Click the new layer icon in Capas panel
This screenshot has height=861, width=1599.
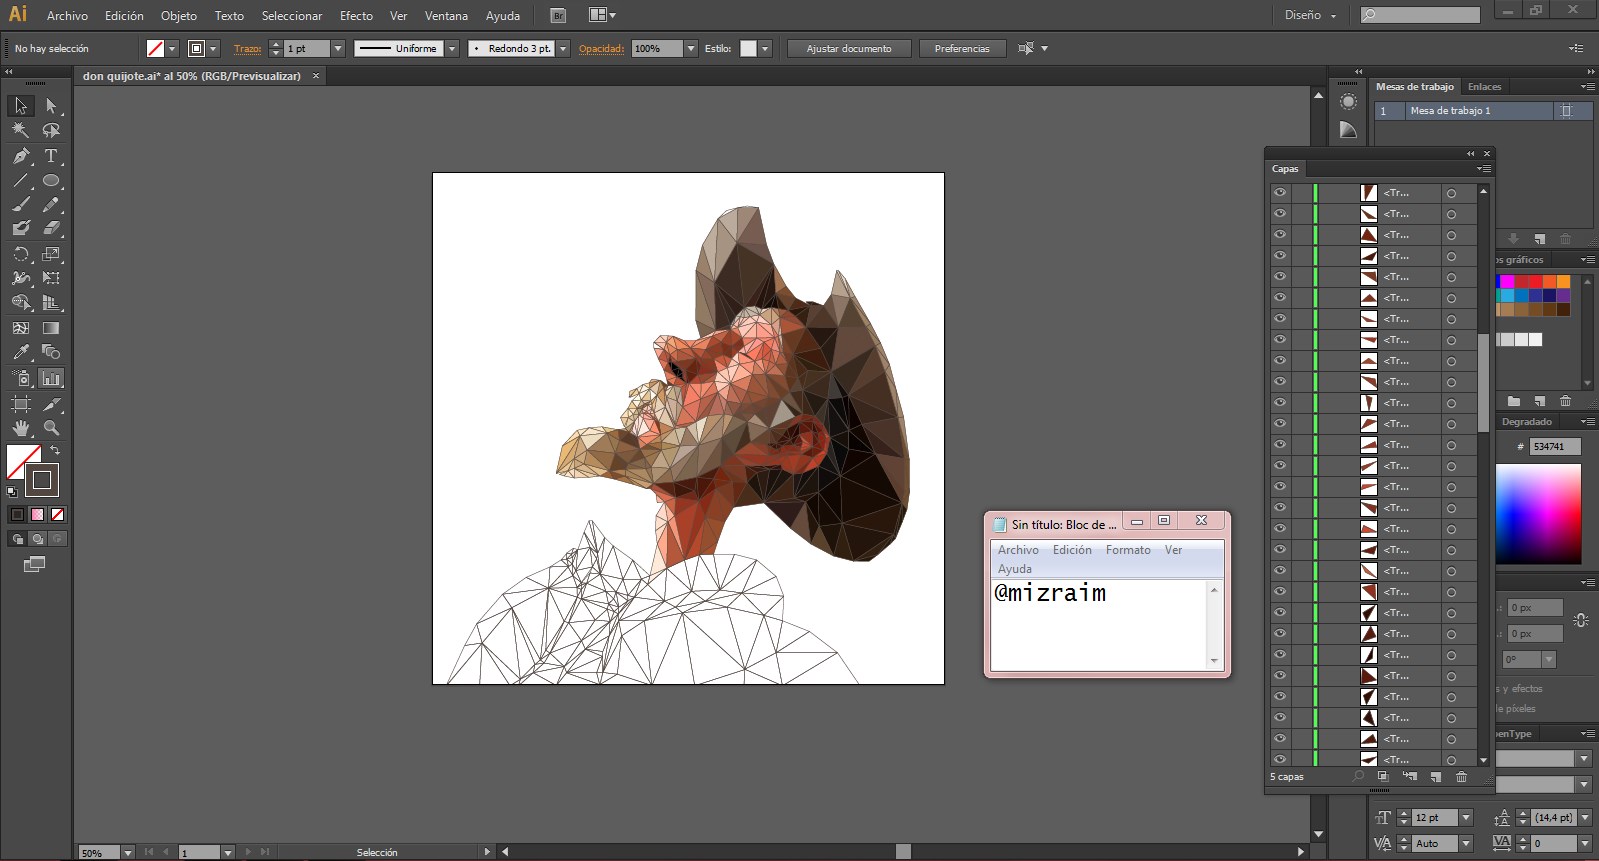(1435, 777)
